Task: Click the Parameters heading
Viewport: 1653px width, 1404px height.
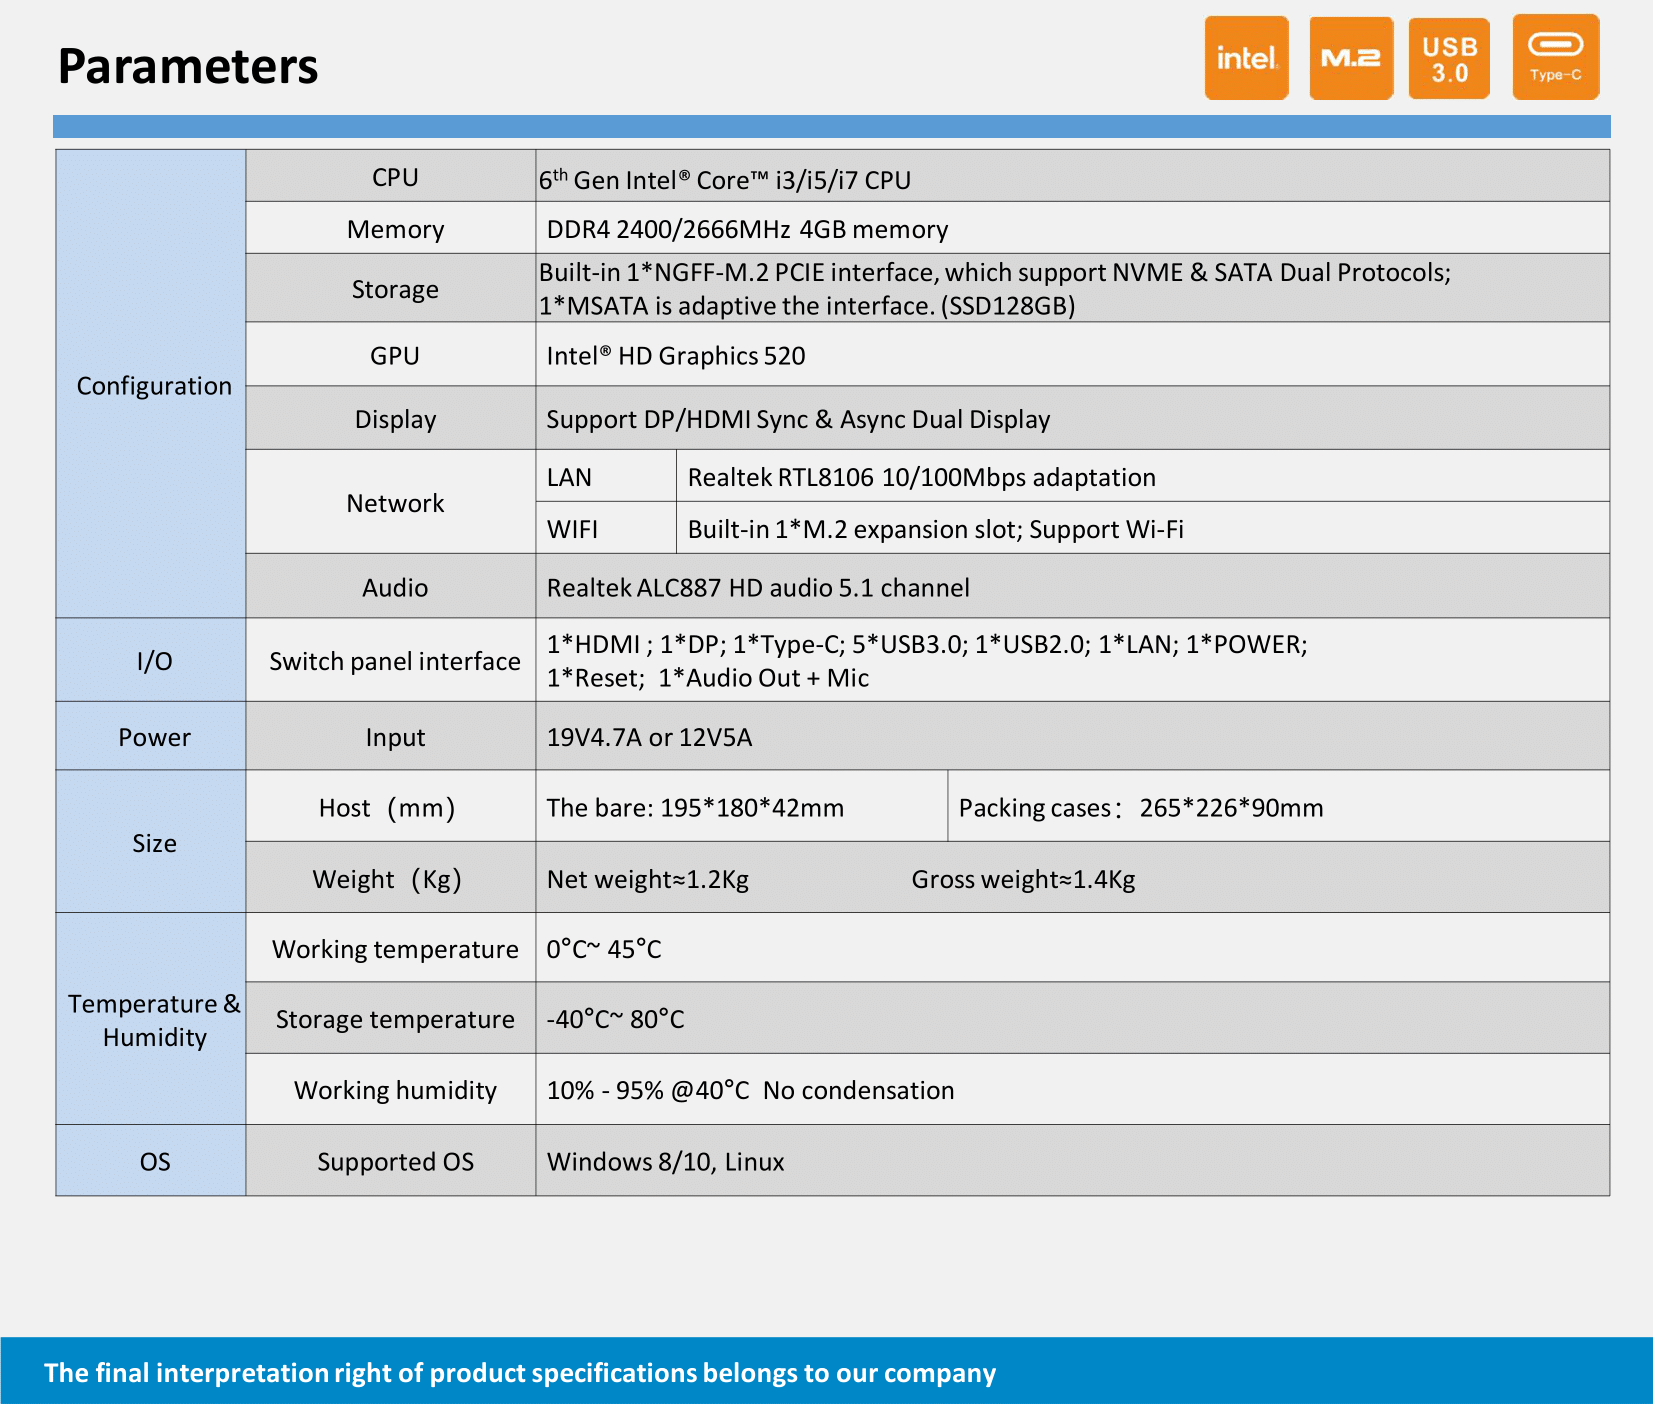Action: click(x=188, y=66)
